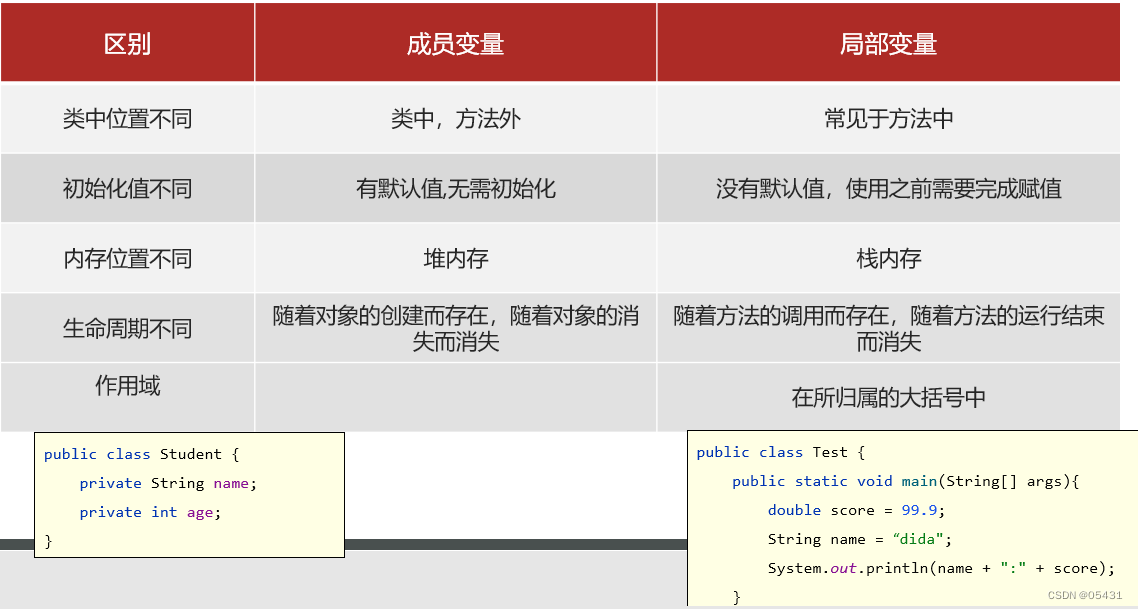Click the 成员变量 column header
This screenshot has height=609, width=1138.
pyautogui.click(x=456, y=42)
